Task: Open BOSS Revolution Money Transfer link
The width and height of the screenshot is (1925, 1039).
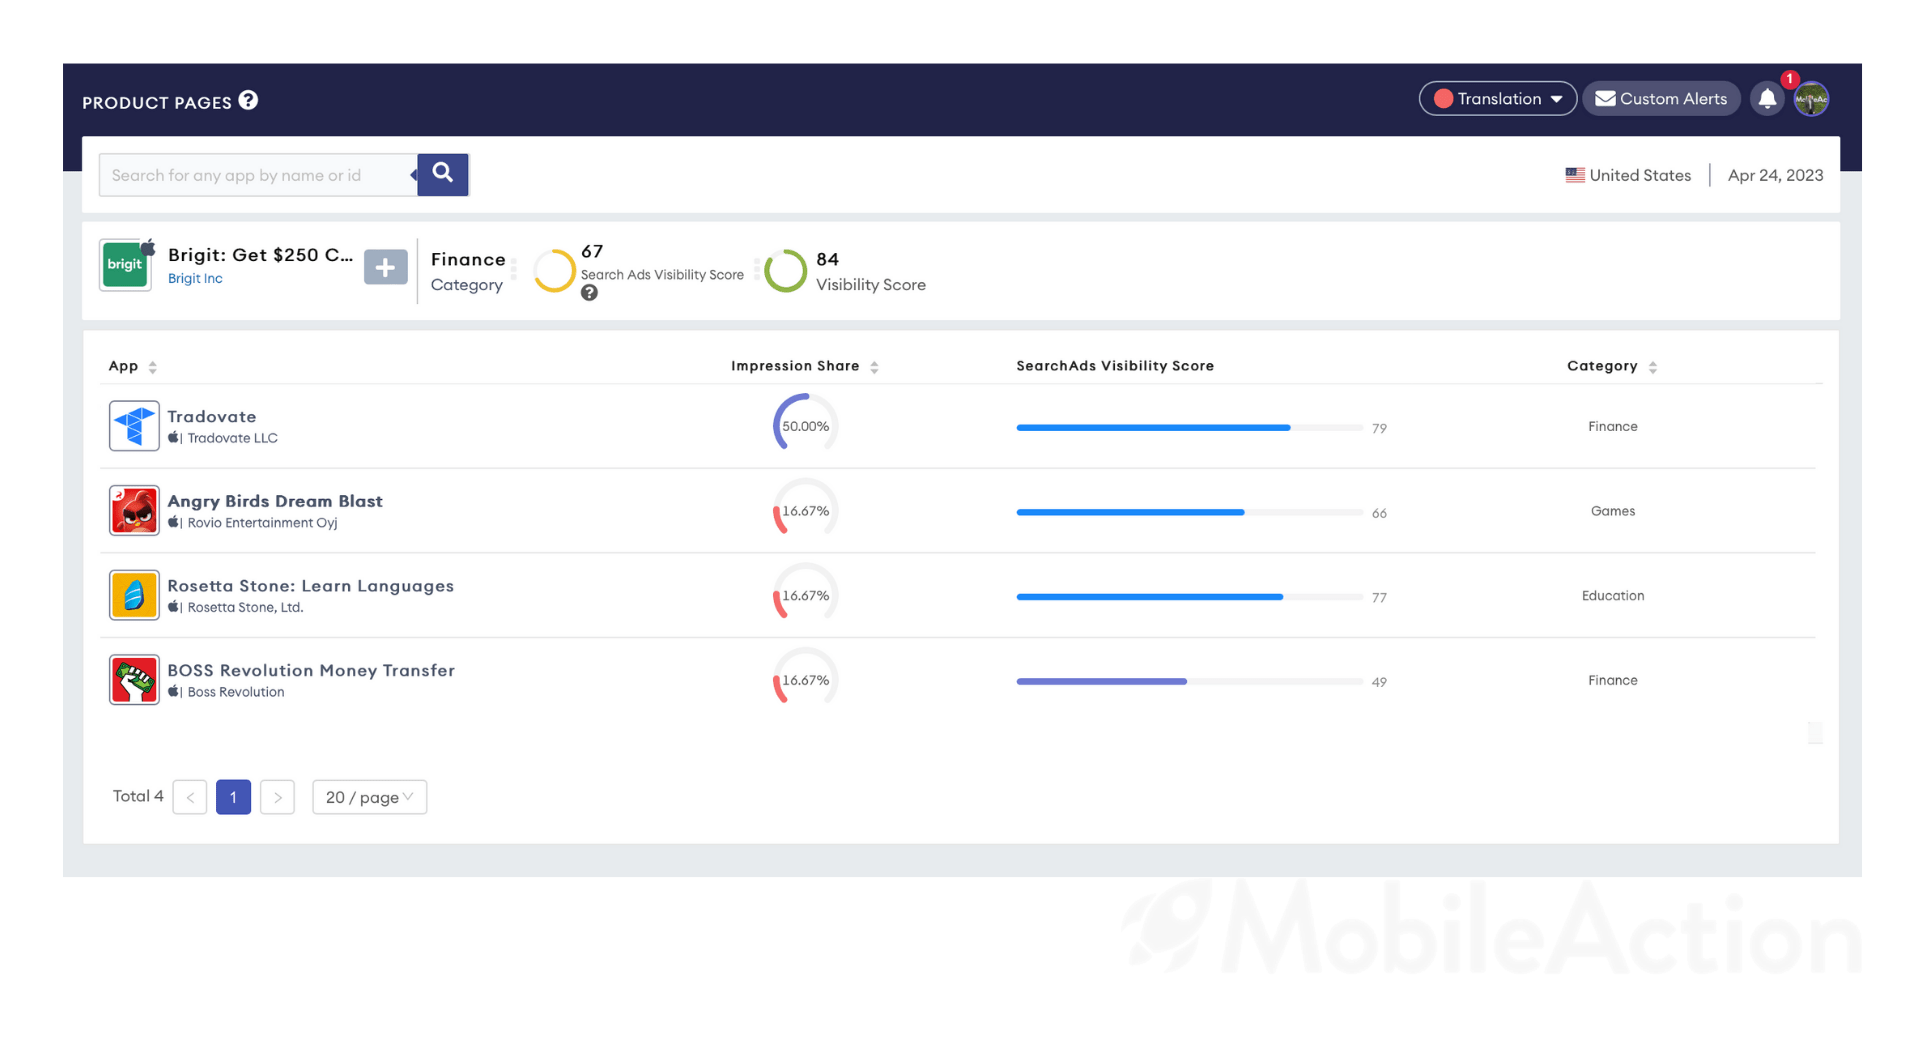Action: [x=311, y=670]
